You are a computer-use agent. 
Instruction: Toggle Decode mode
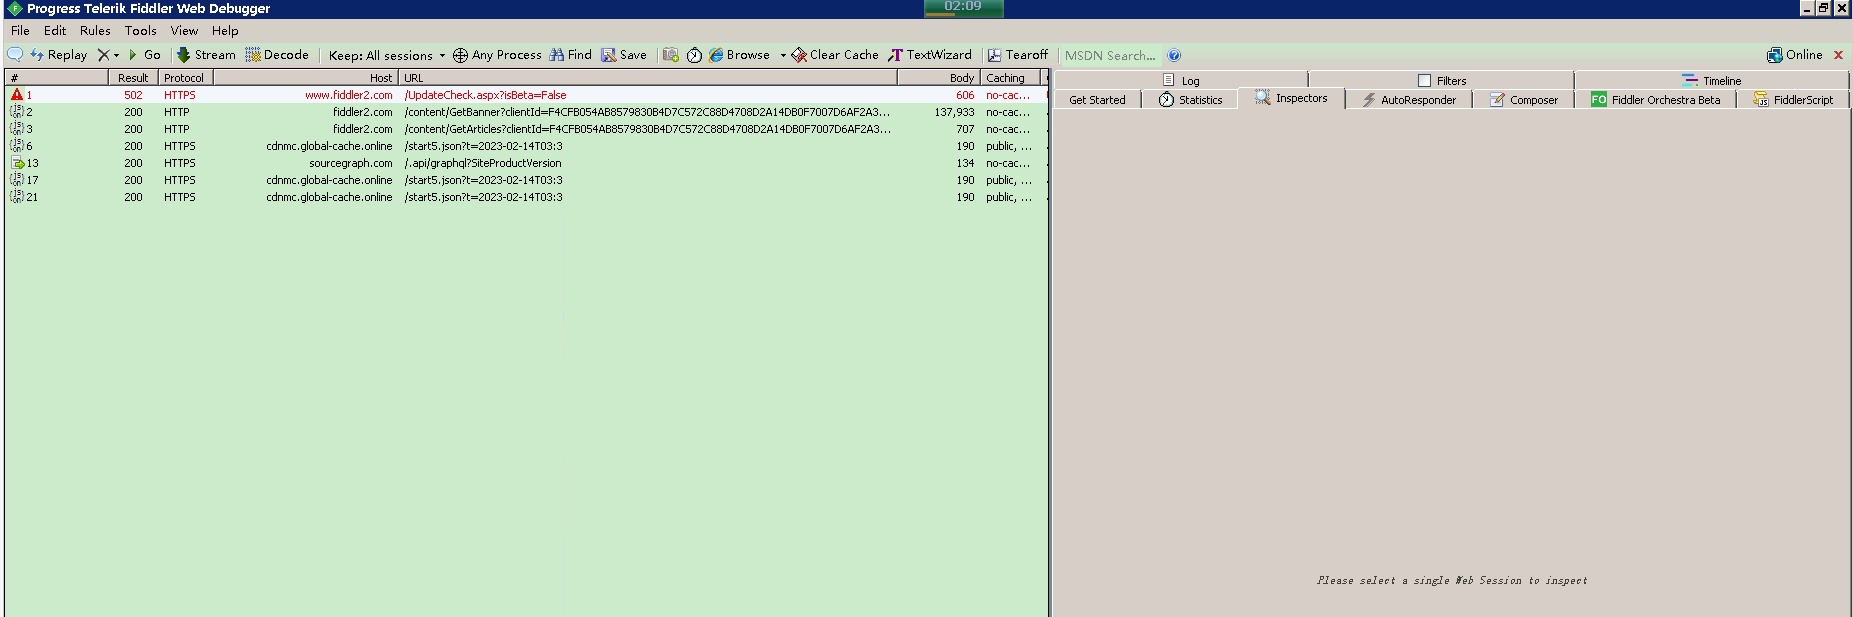pos(277,55)
